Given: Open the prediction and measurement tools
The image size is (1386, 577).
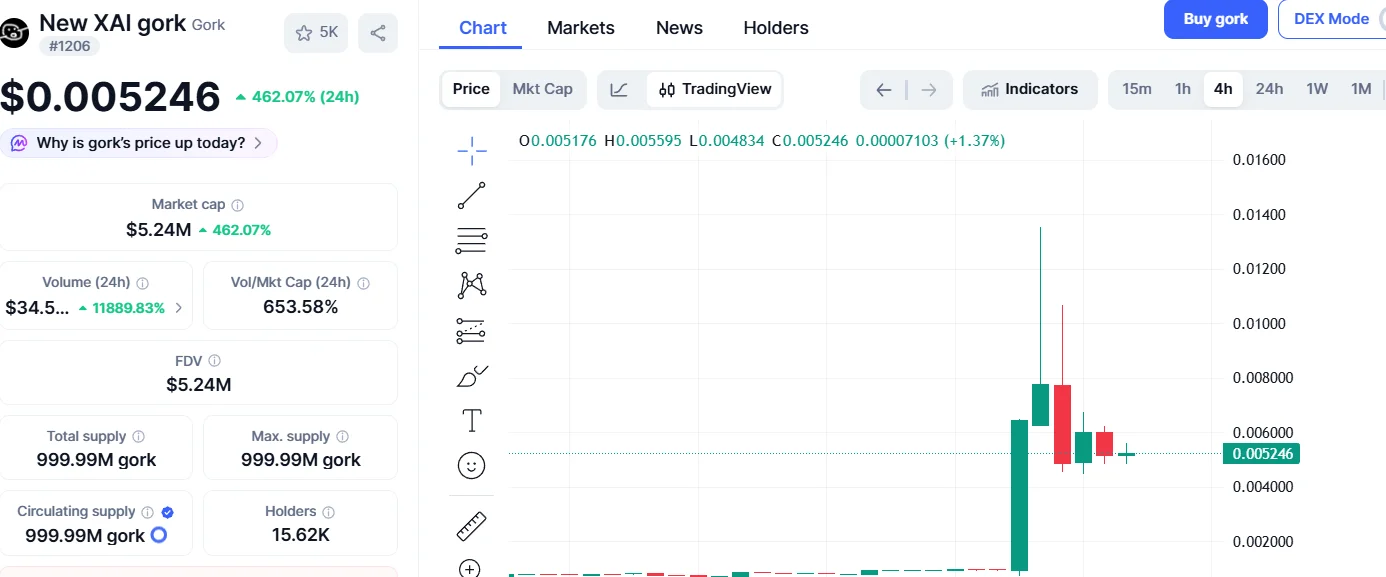Looking at the screenshot, I should [470, 330].
